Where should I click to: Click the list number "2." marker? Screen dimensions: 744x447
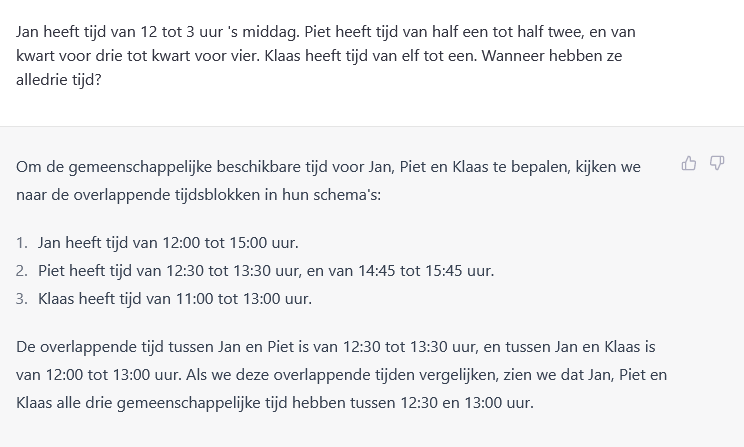tap(22, 270)
